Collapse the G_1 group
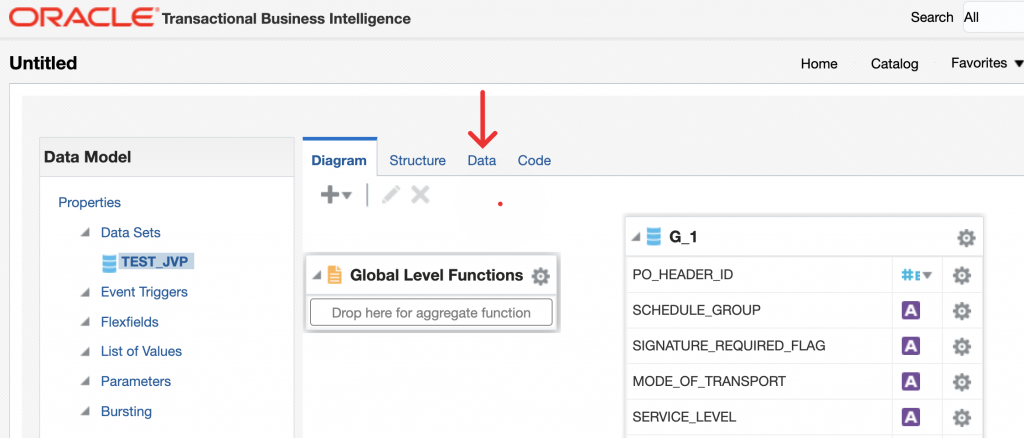 (x=637, y=238)
